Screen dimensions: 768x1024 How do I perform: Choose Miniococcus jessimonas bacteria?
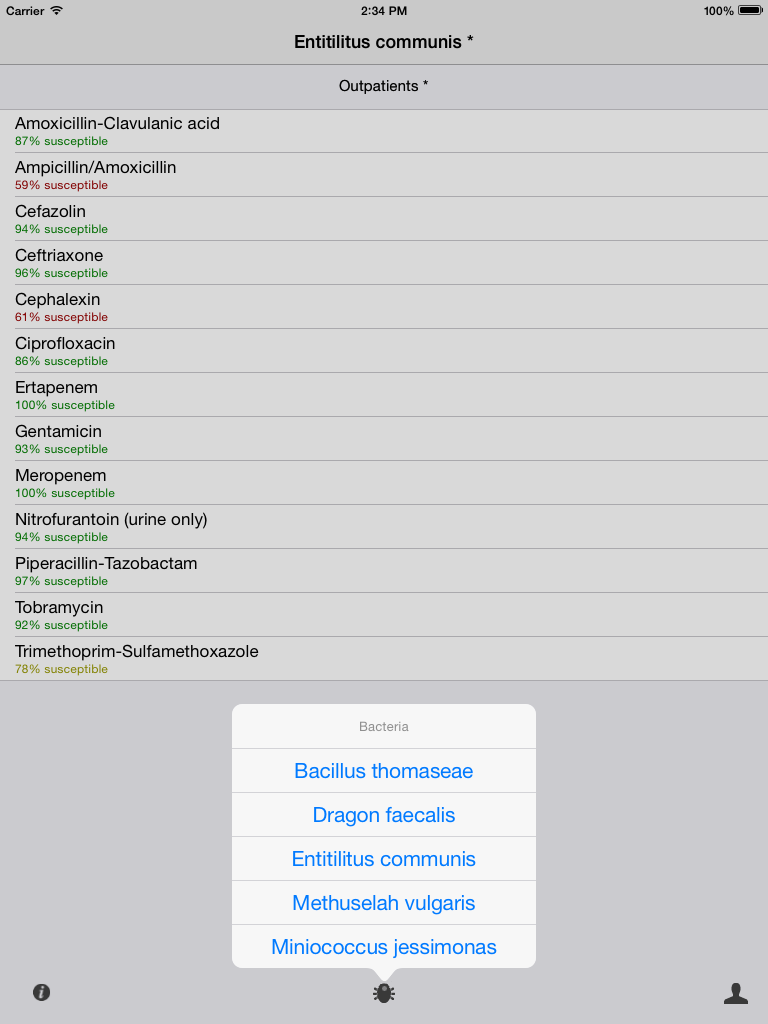[384, 946]
